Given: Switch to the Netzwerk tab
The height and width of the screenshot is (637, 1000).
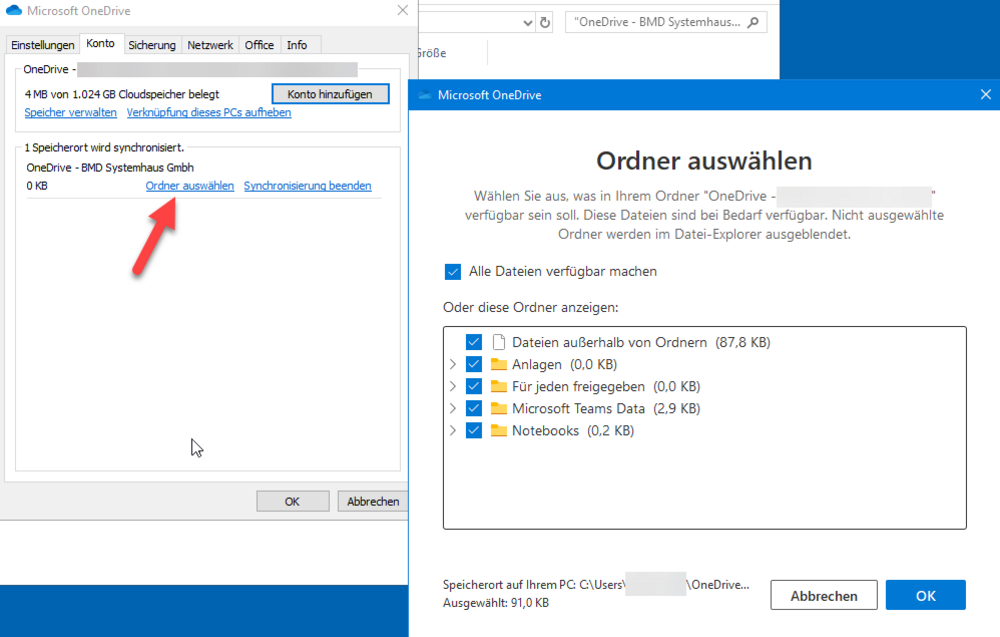Looking at the screenshot, I should coord(210,45).
